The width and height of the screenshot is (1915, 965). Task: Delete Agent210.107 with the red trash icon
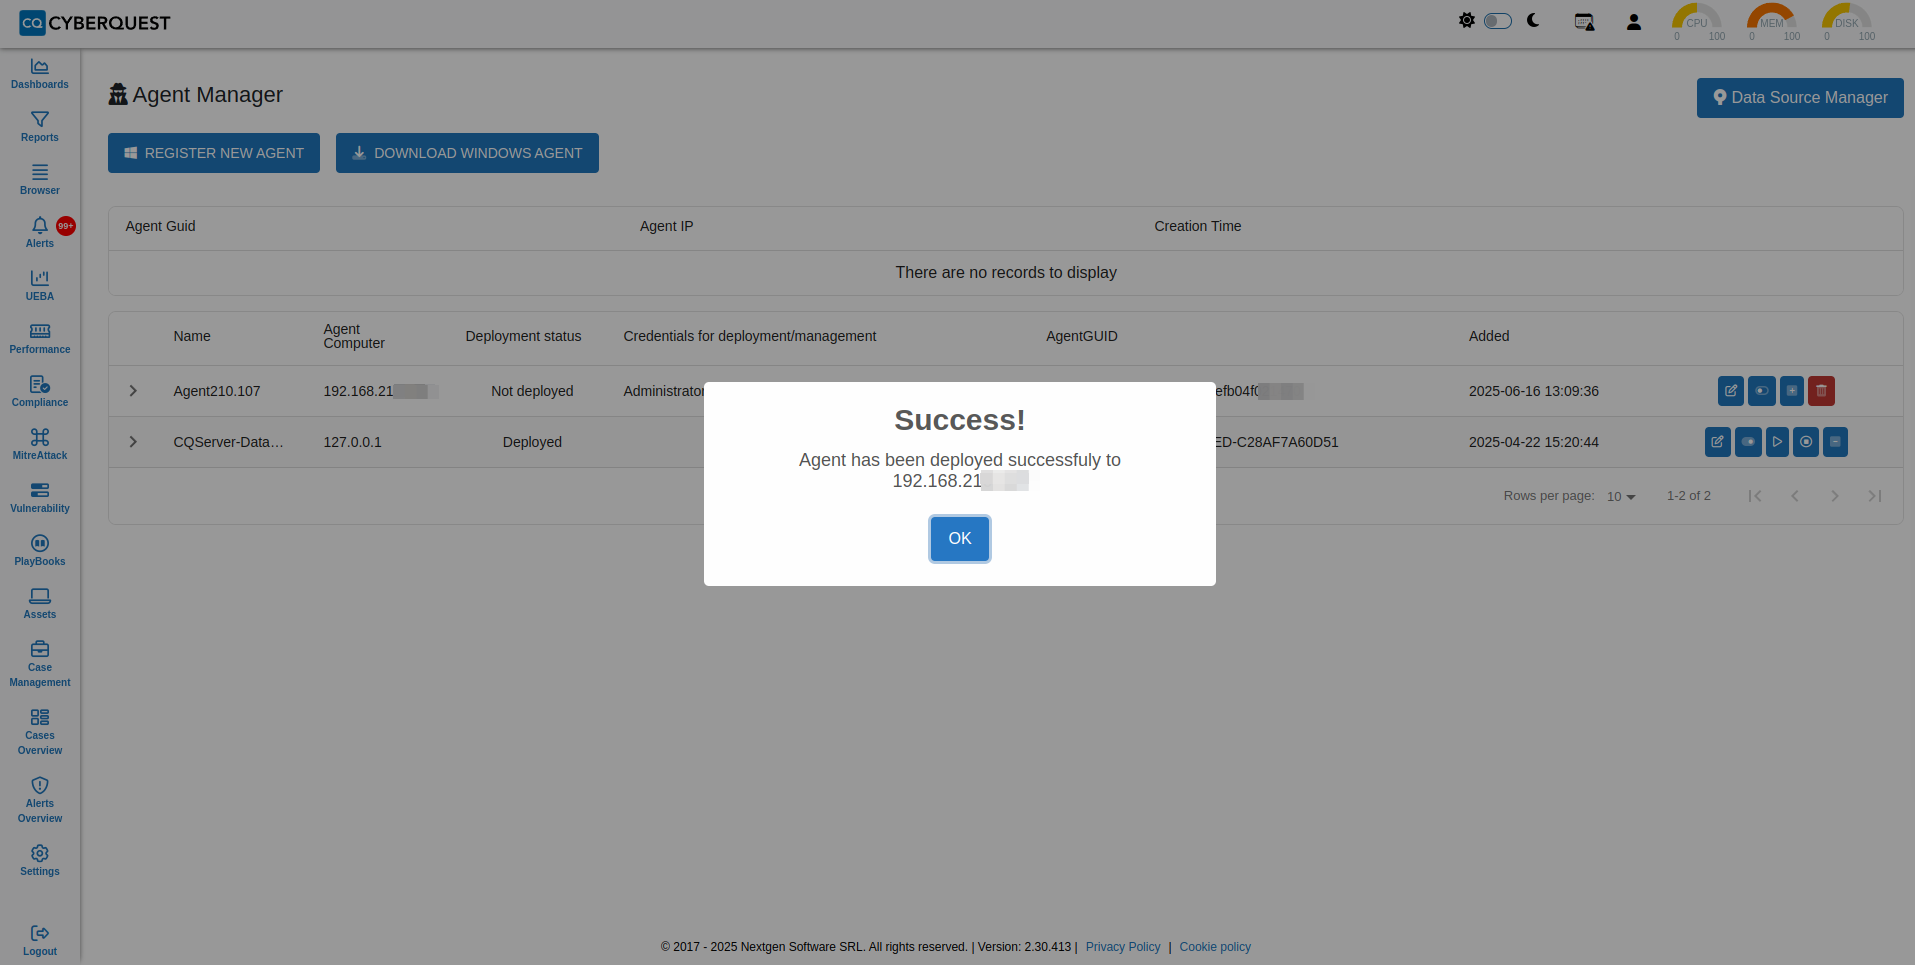[1821, 391]
